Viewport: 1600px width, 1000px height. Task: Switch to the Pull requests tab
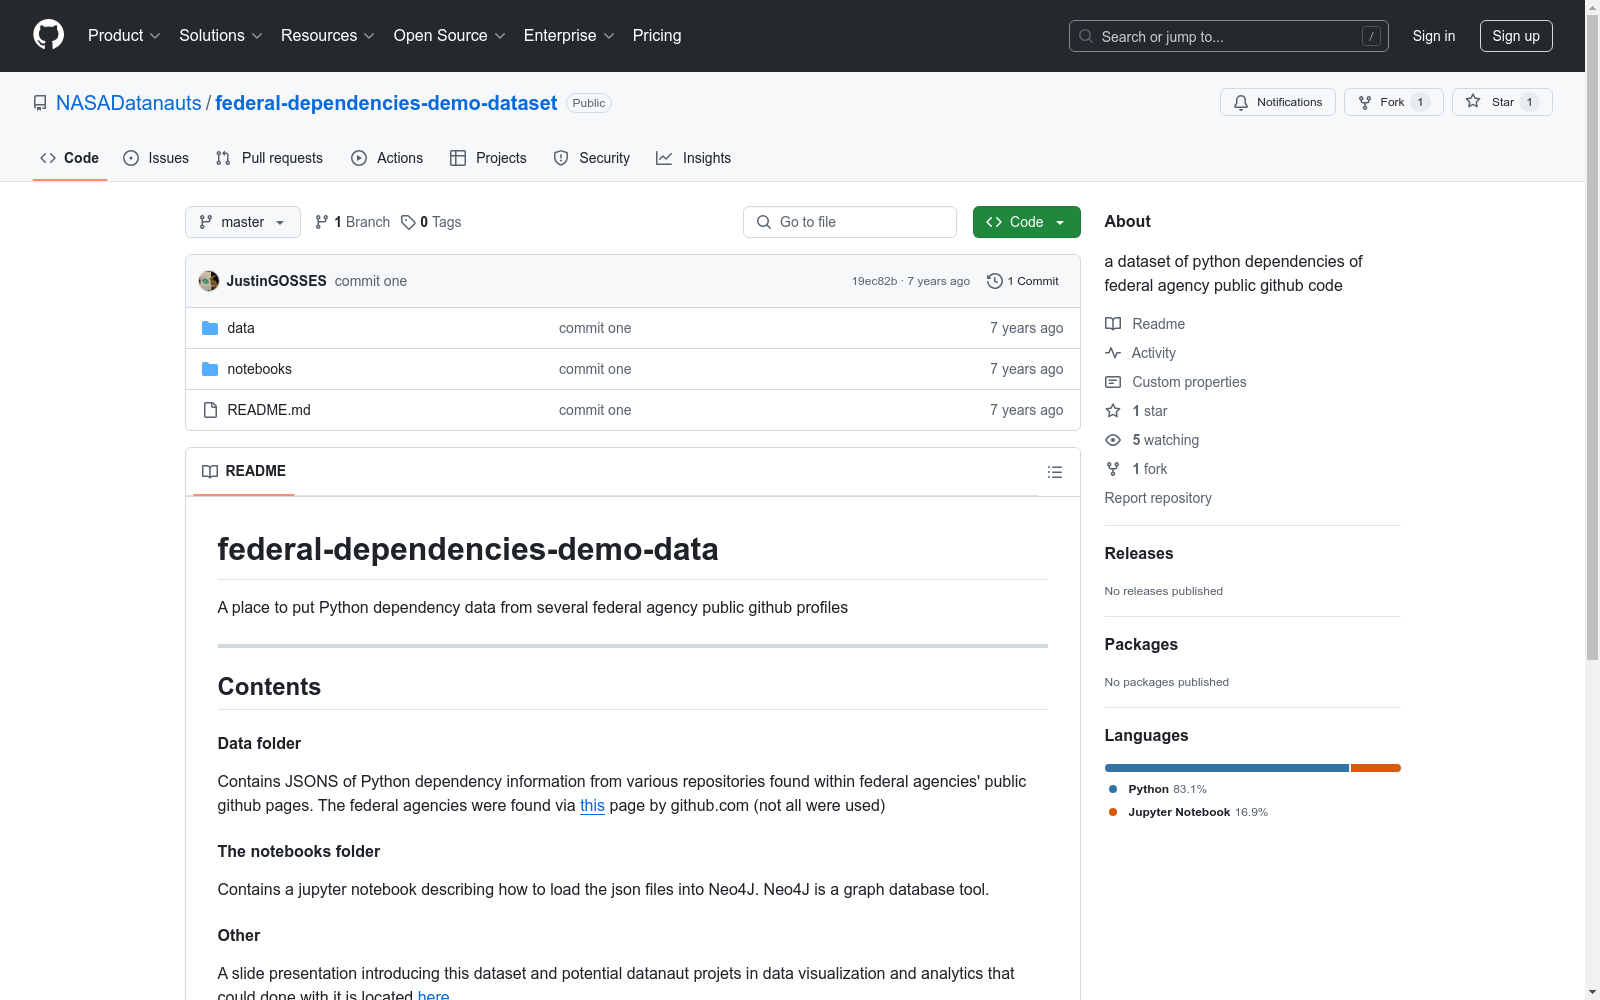269,158
